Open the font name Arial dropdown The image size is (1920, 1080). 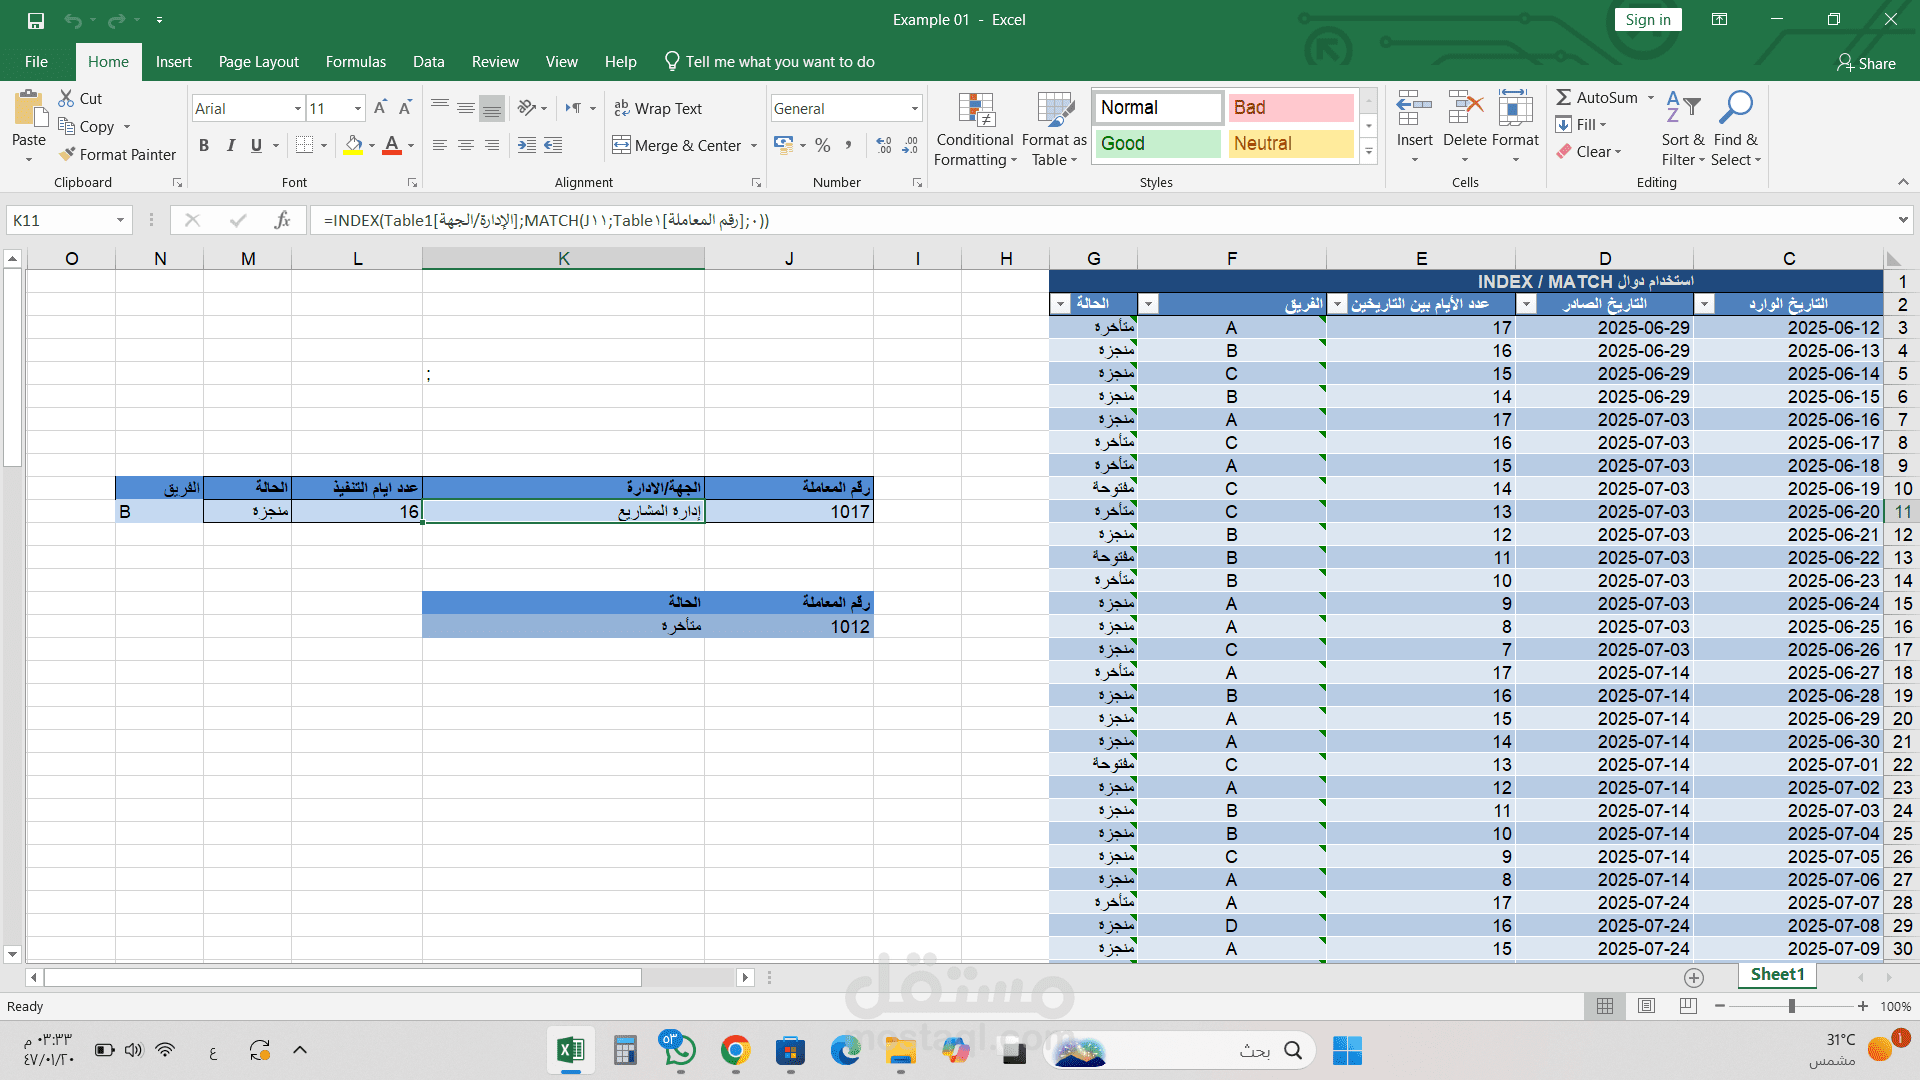click(x=297, y=108)
